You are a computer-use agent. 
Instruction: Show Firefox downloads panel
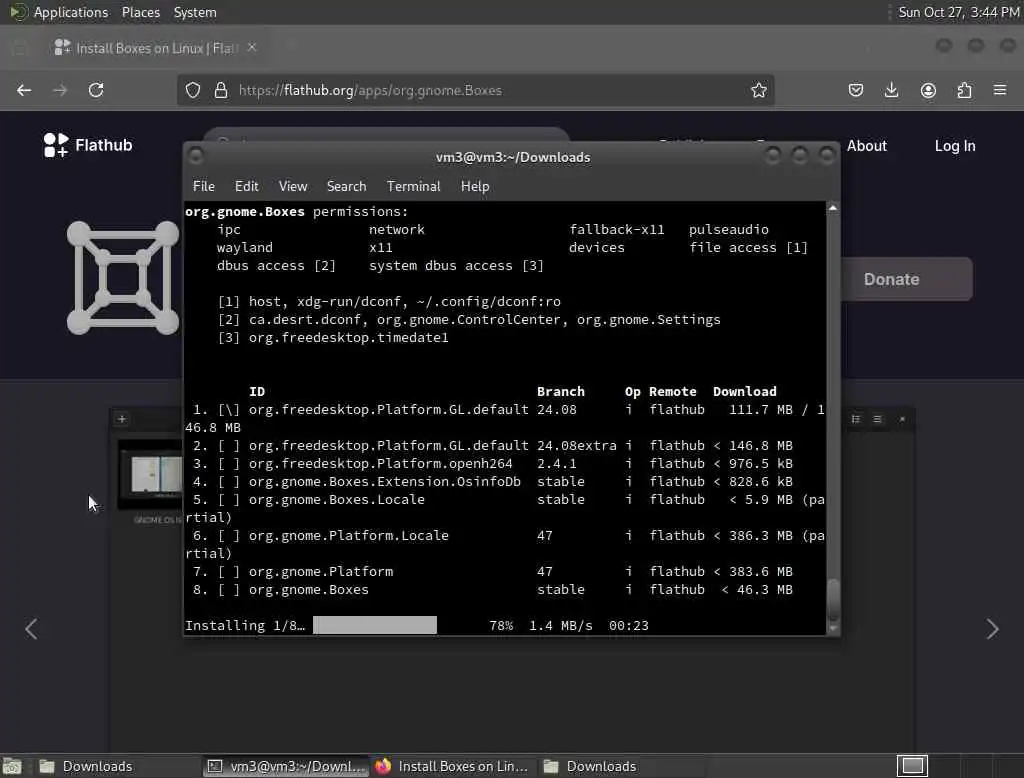click(x=891, y=90)
